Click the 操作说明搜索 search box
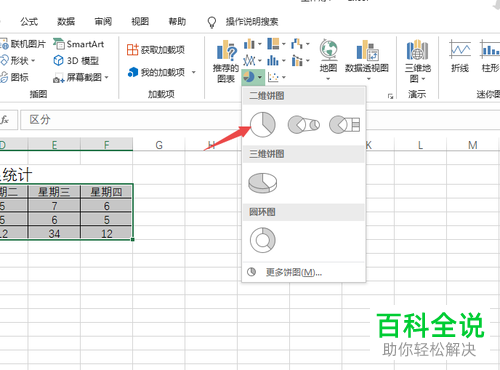This screenshot has height=370, width=500. [252, 22]
